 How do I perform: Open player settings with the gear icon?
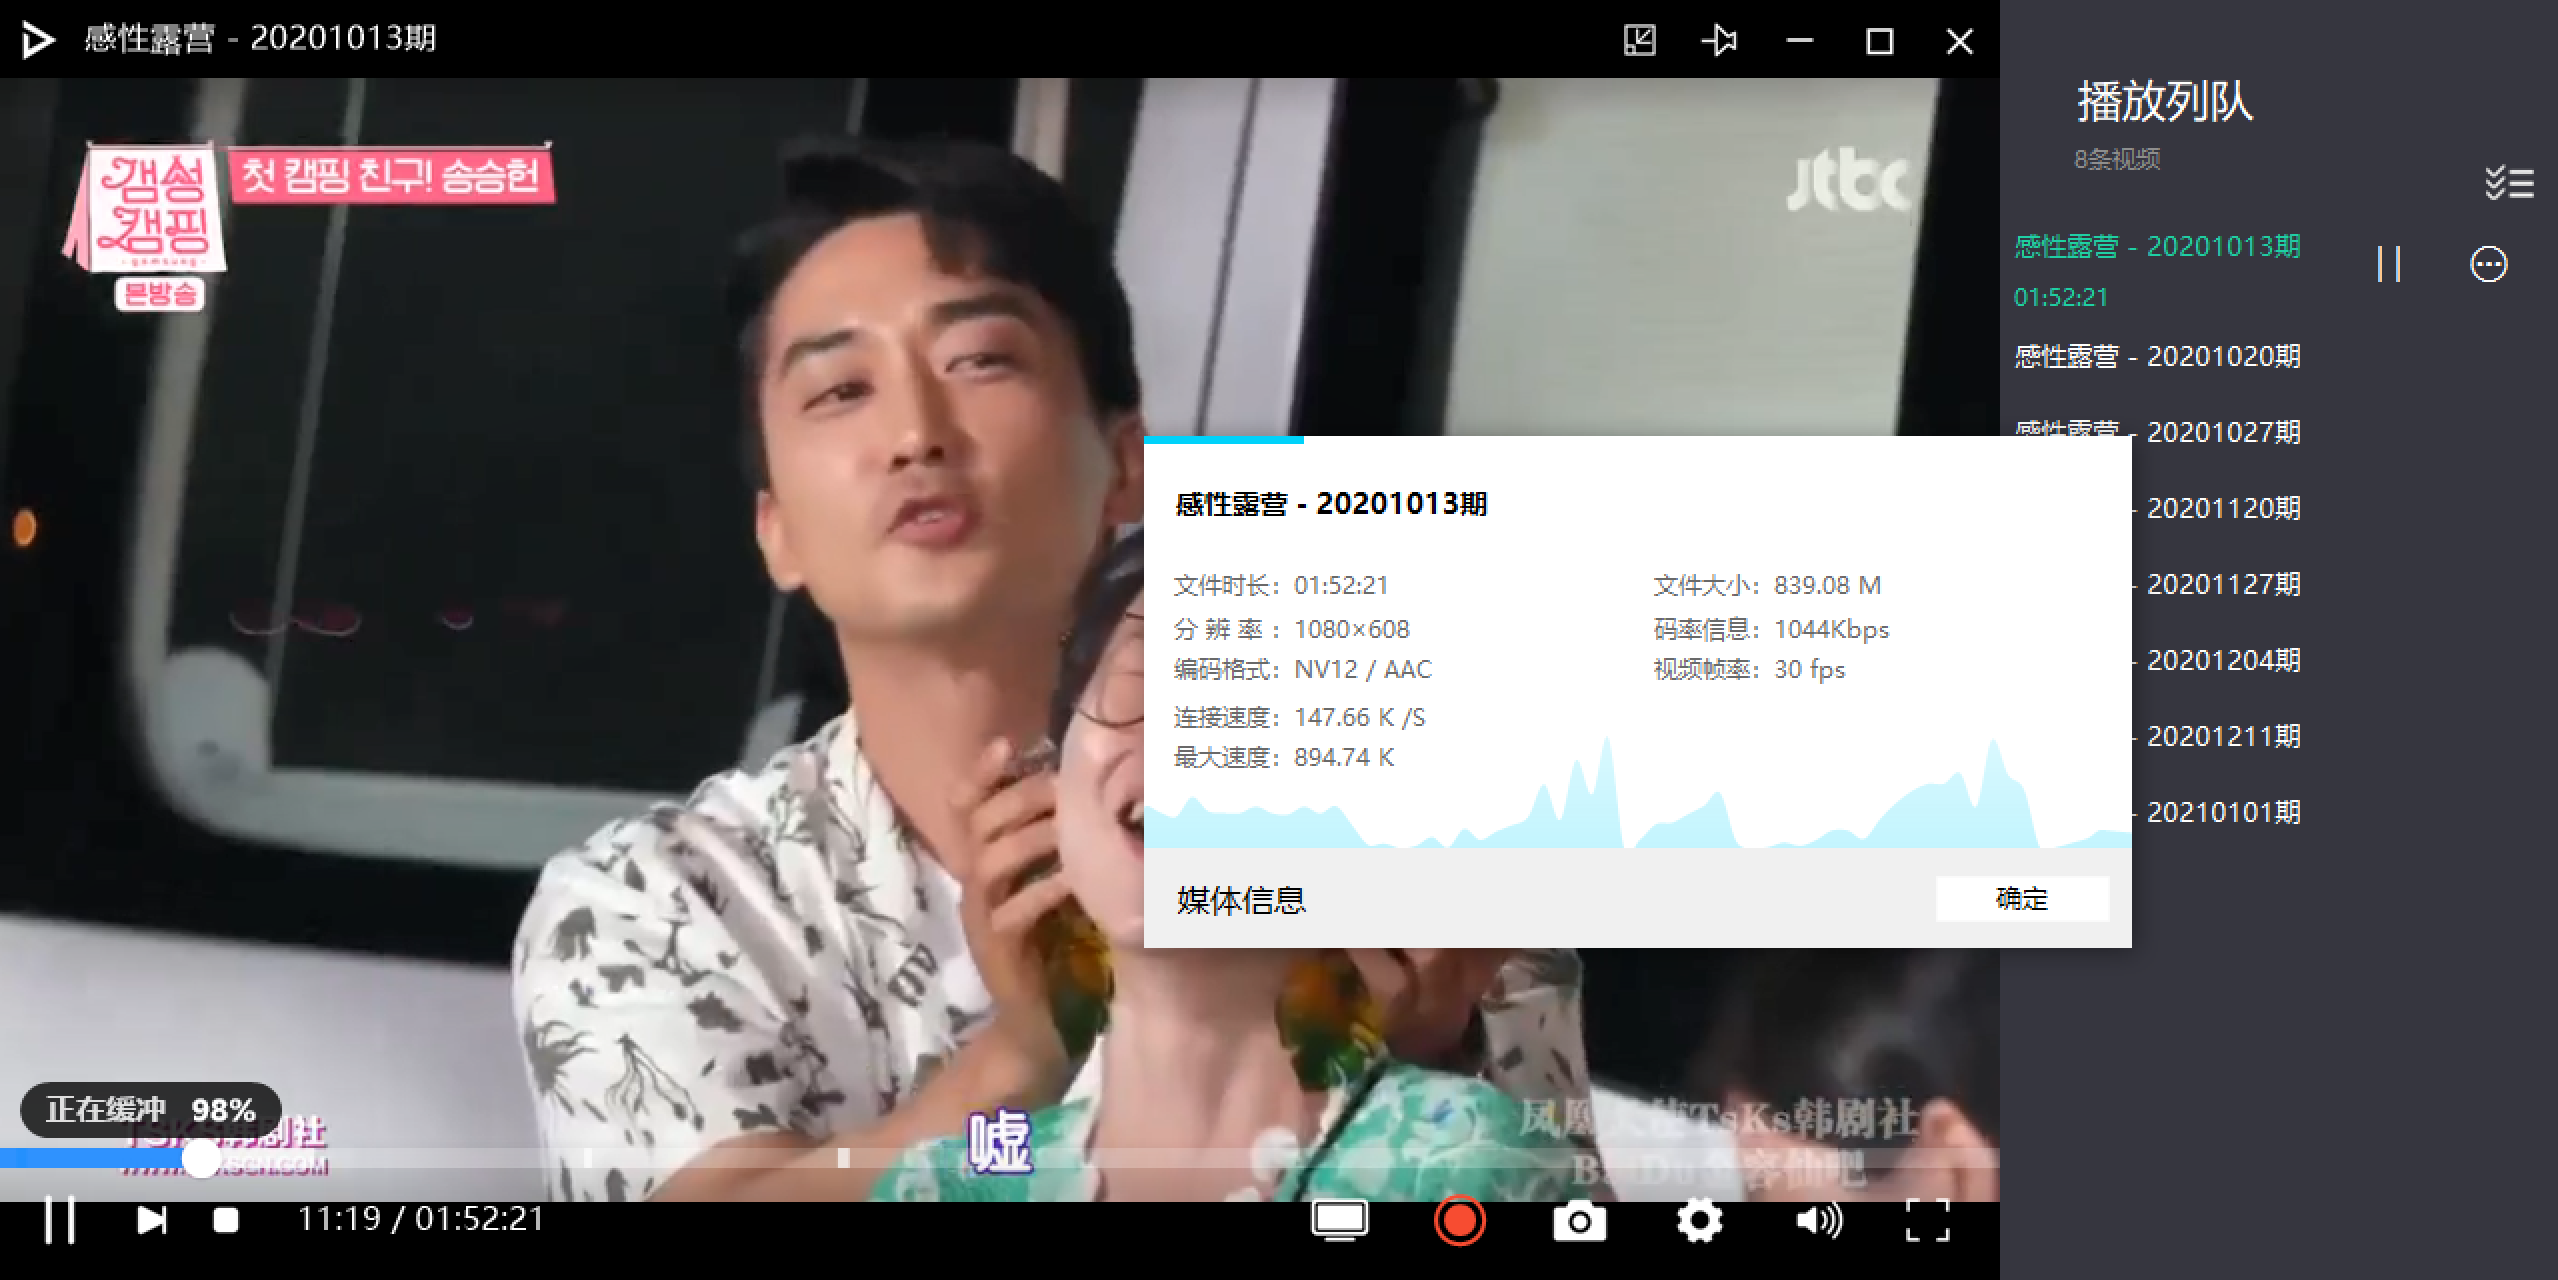point(1699,1221)
